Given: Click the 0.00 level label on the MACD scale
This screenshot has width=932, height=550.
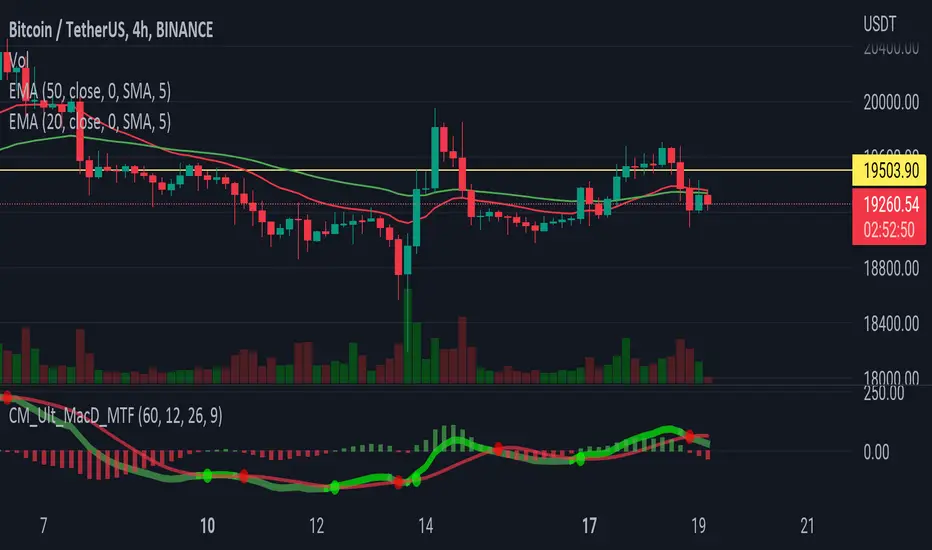Looking at the screenshot, I should [876, 452].
